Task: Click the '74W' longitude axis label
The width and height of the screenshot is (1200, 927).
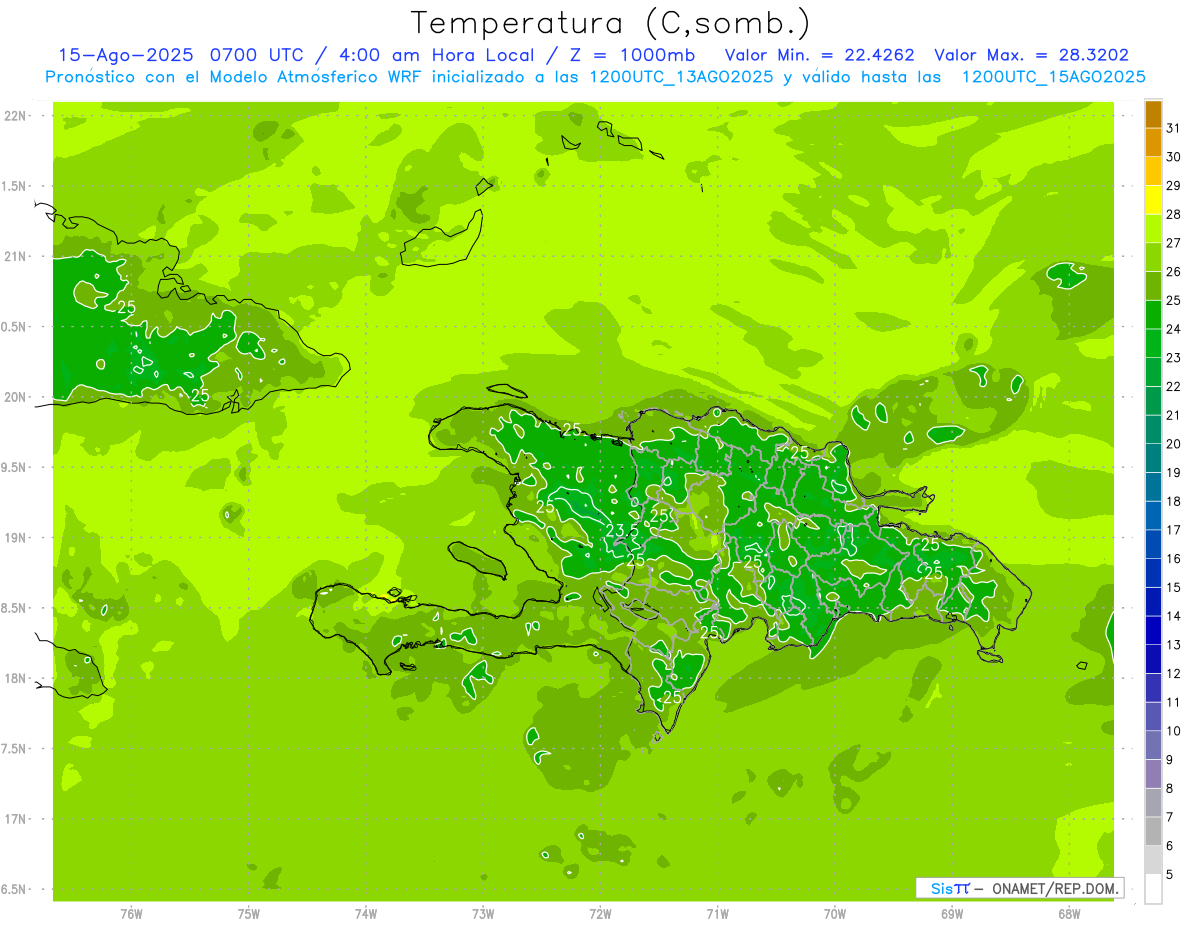Action: (366, 914)
